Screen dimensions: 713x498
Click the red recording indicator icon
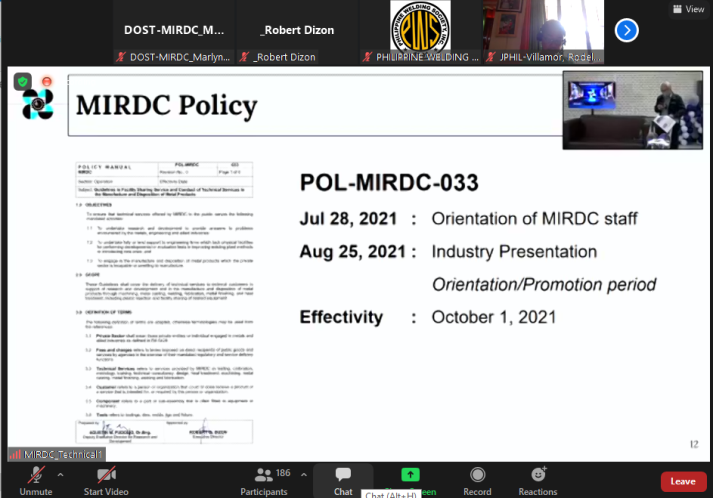(x=47, y=82)
